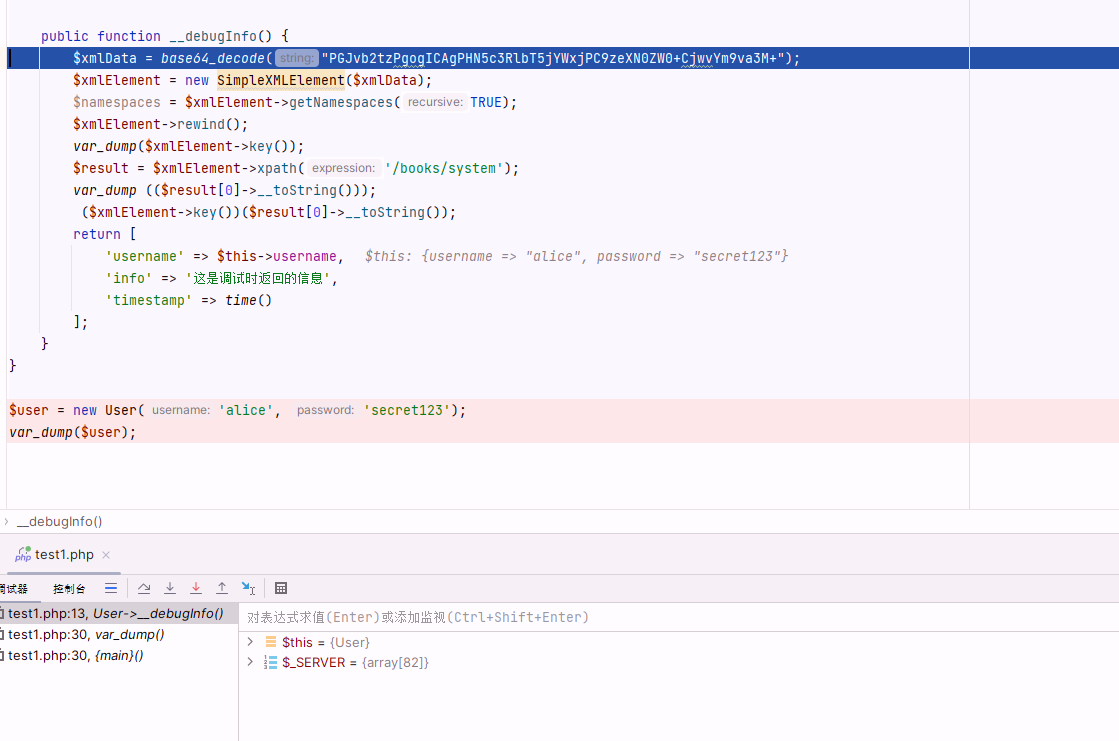1119x741 pixels.
Task: Click the $this object type icon
Action: [270, 642]
